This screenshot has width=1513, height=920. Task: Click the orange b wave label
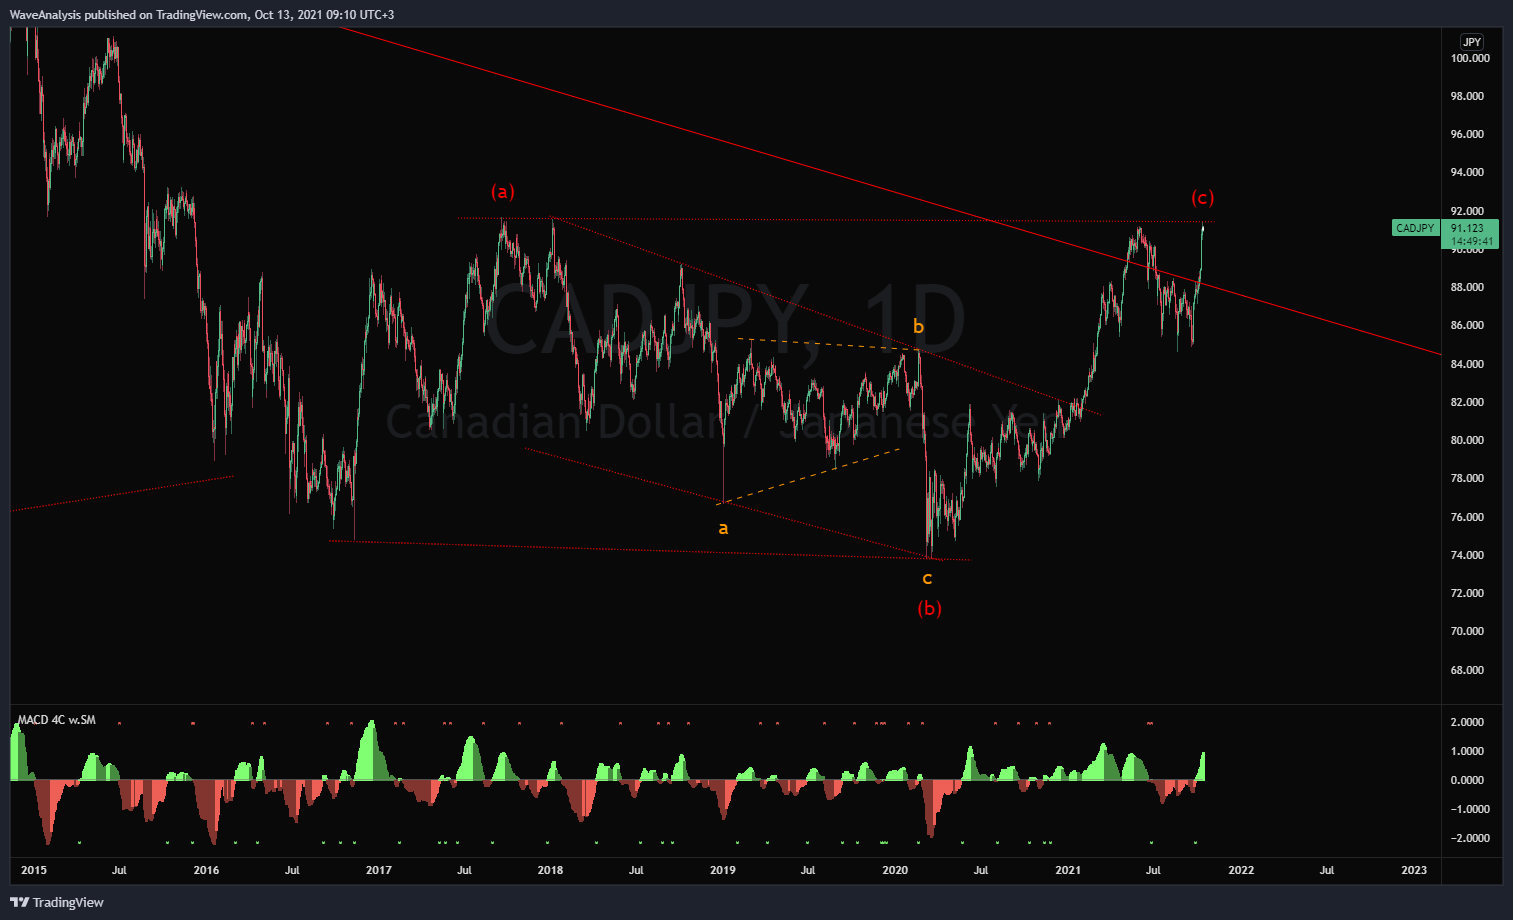tap(918, 326)
